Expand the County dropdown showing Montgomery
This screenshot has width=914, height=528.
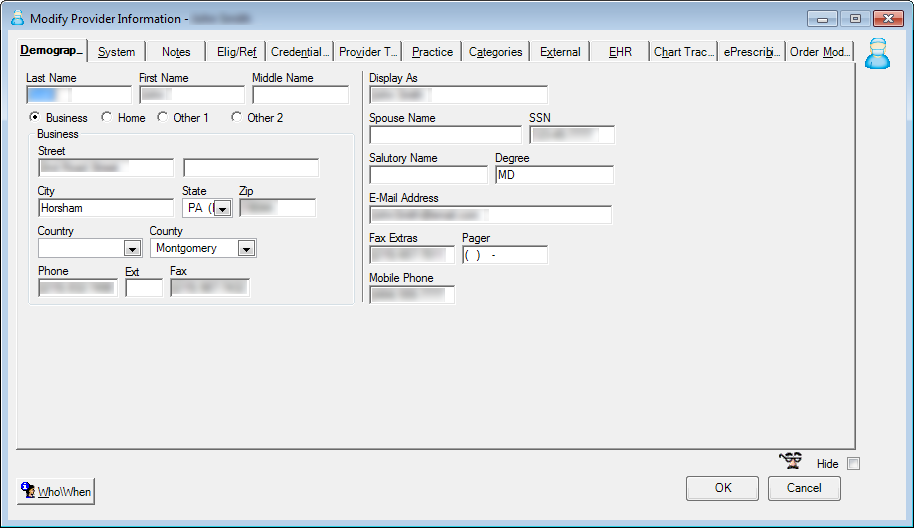(246, 249)
